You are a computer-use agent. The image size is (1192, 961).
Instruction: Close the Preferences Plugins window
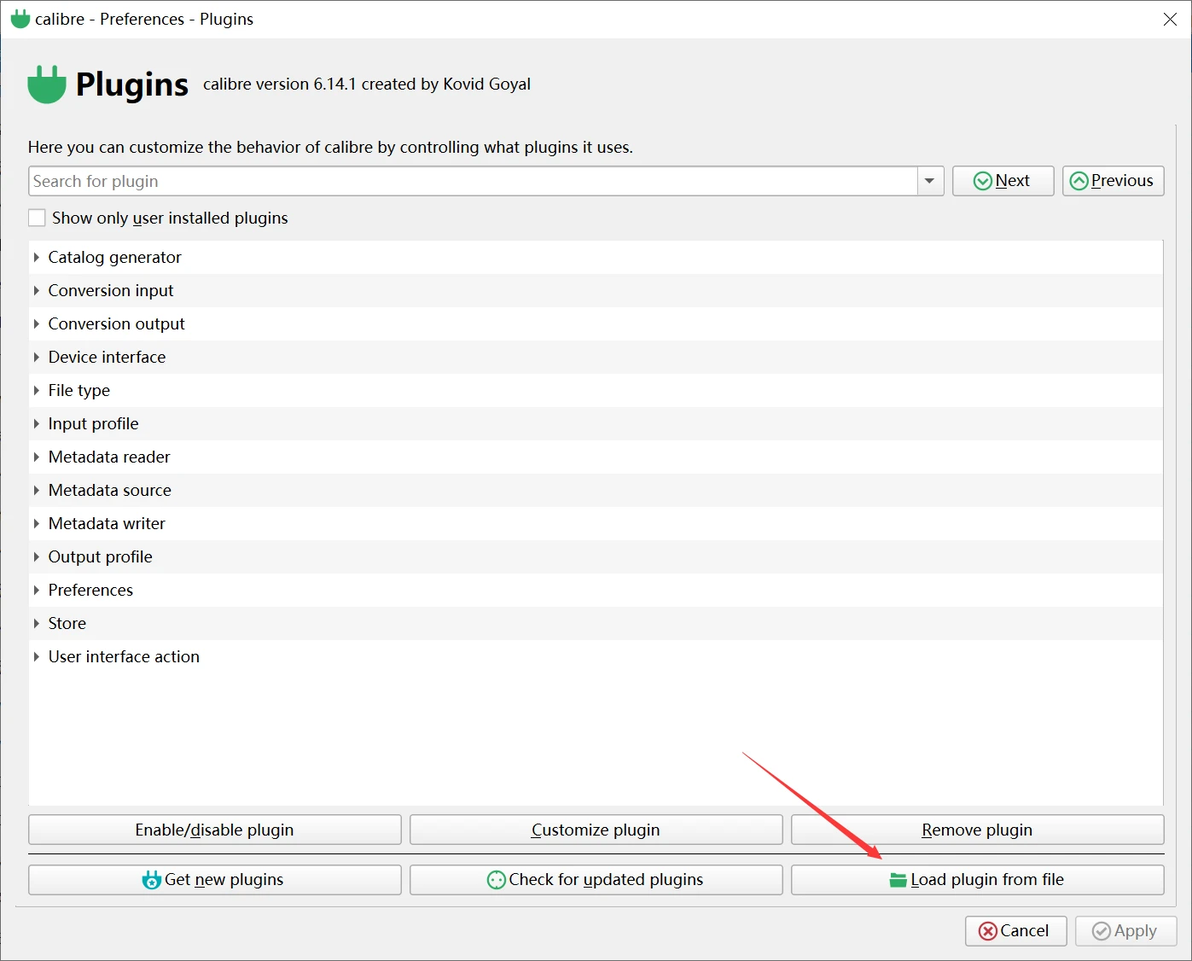(x=1170, y=19)
